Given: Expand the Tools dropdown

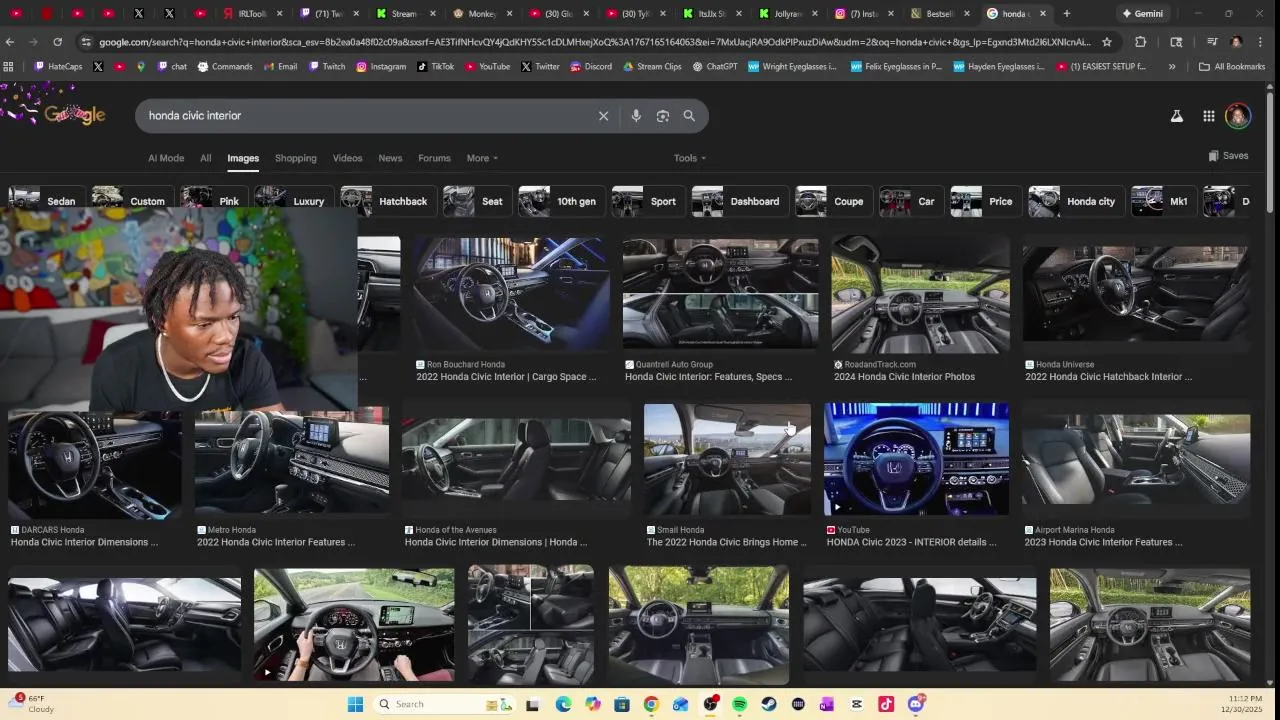Looking at the screenshot, I should [x=689, y=158].
